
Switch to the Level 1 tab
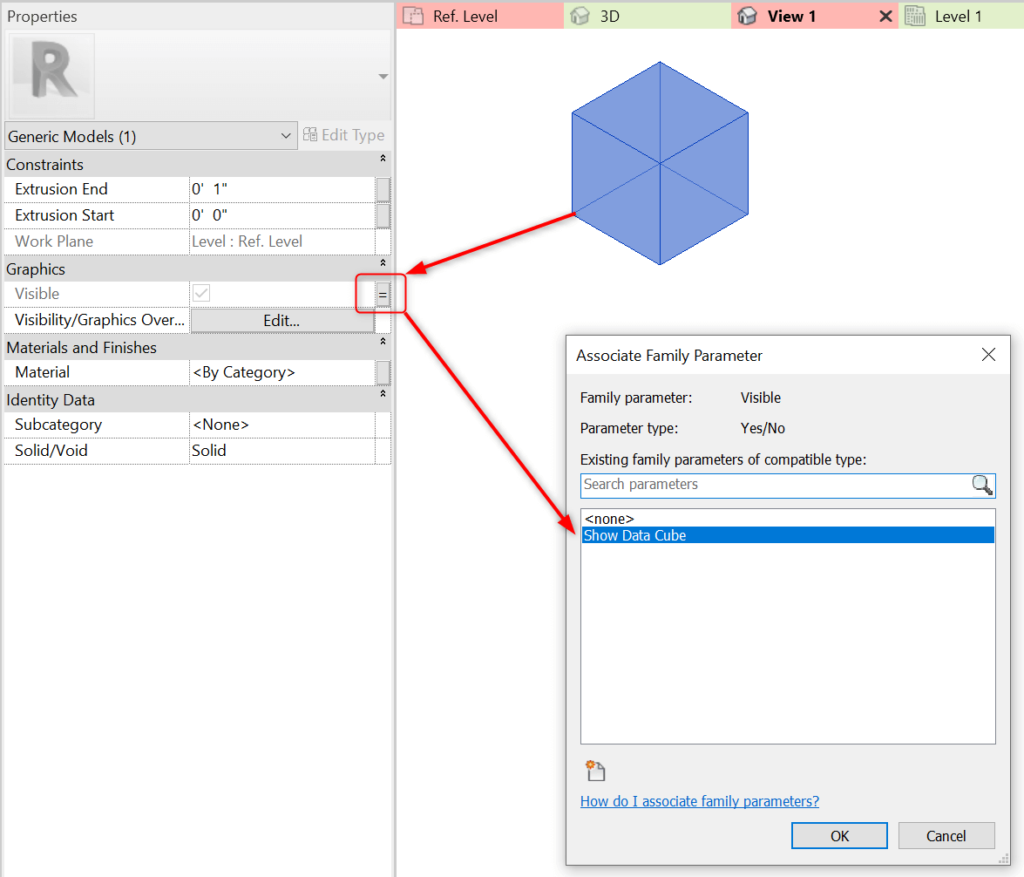point(960,16)
